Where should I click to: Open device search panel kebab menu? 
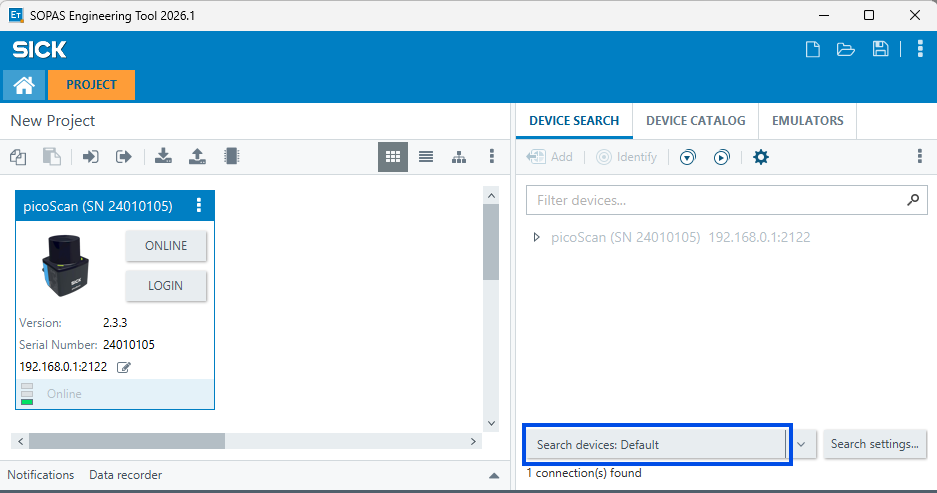pyautogui.click(x=920, y=157)
